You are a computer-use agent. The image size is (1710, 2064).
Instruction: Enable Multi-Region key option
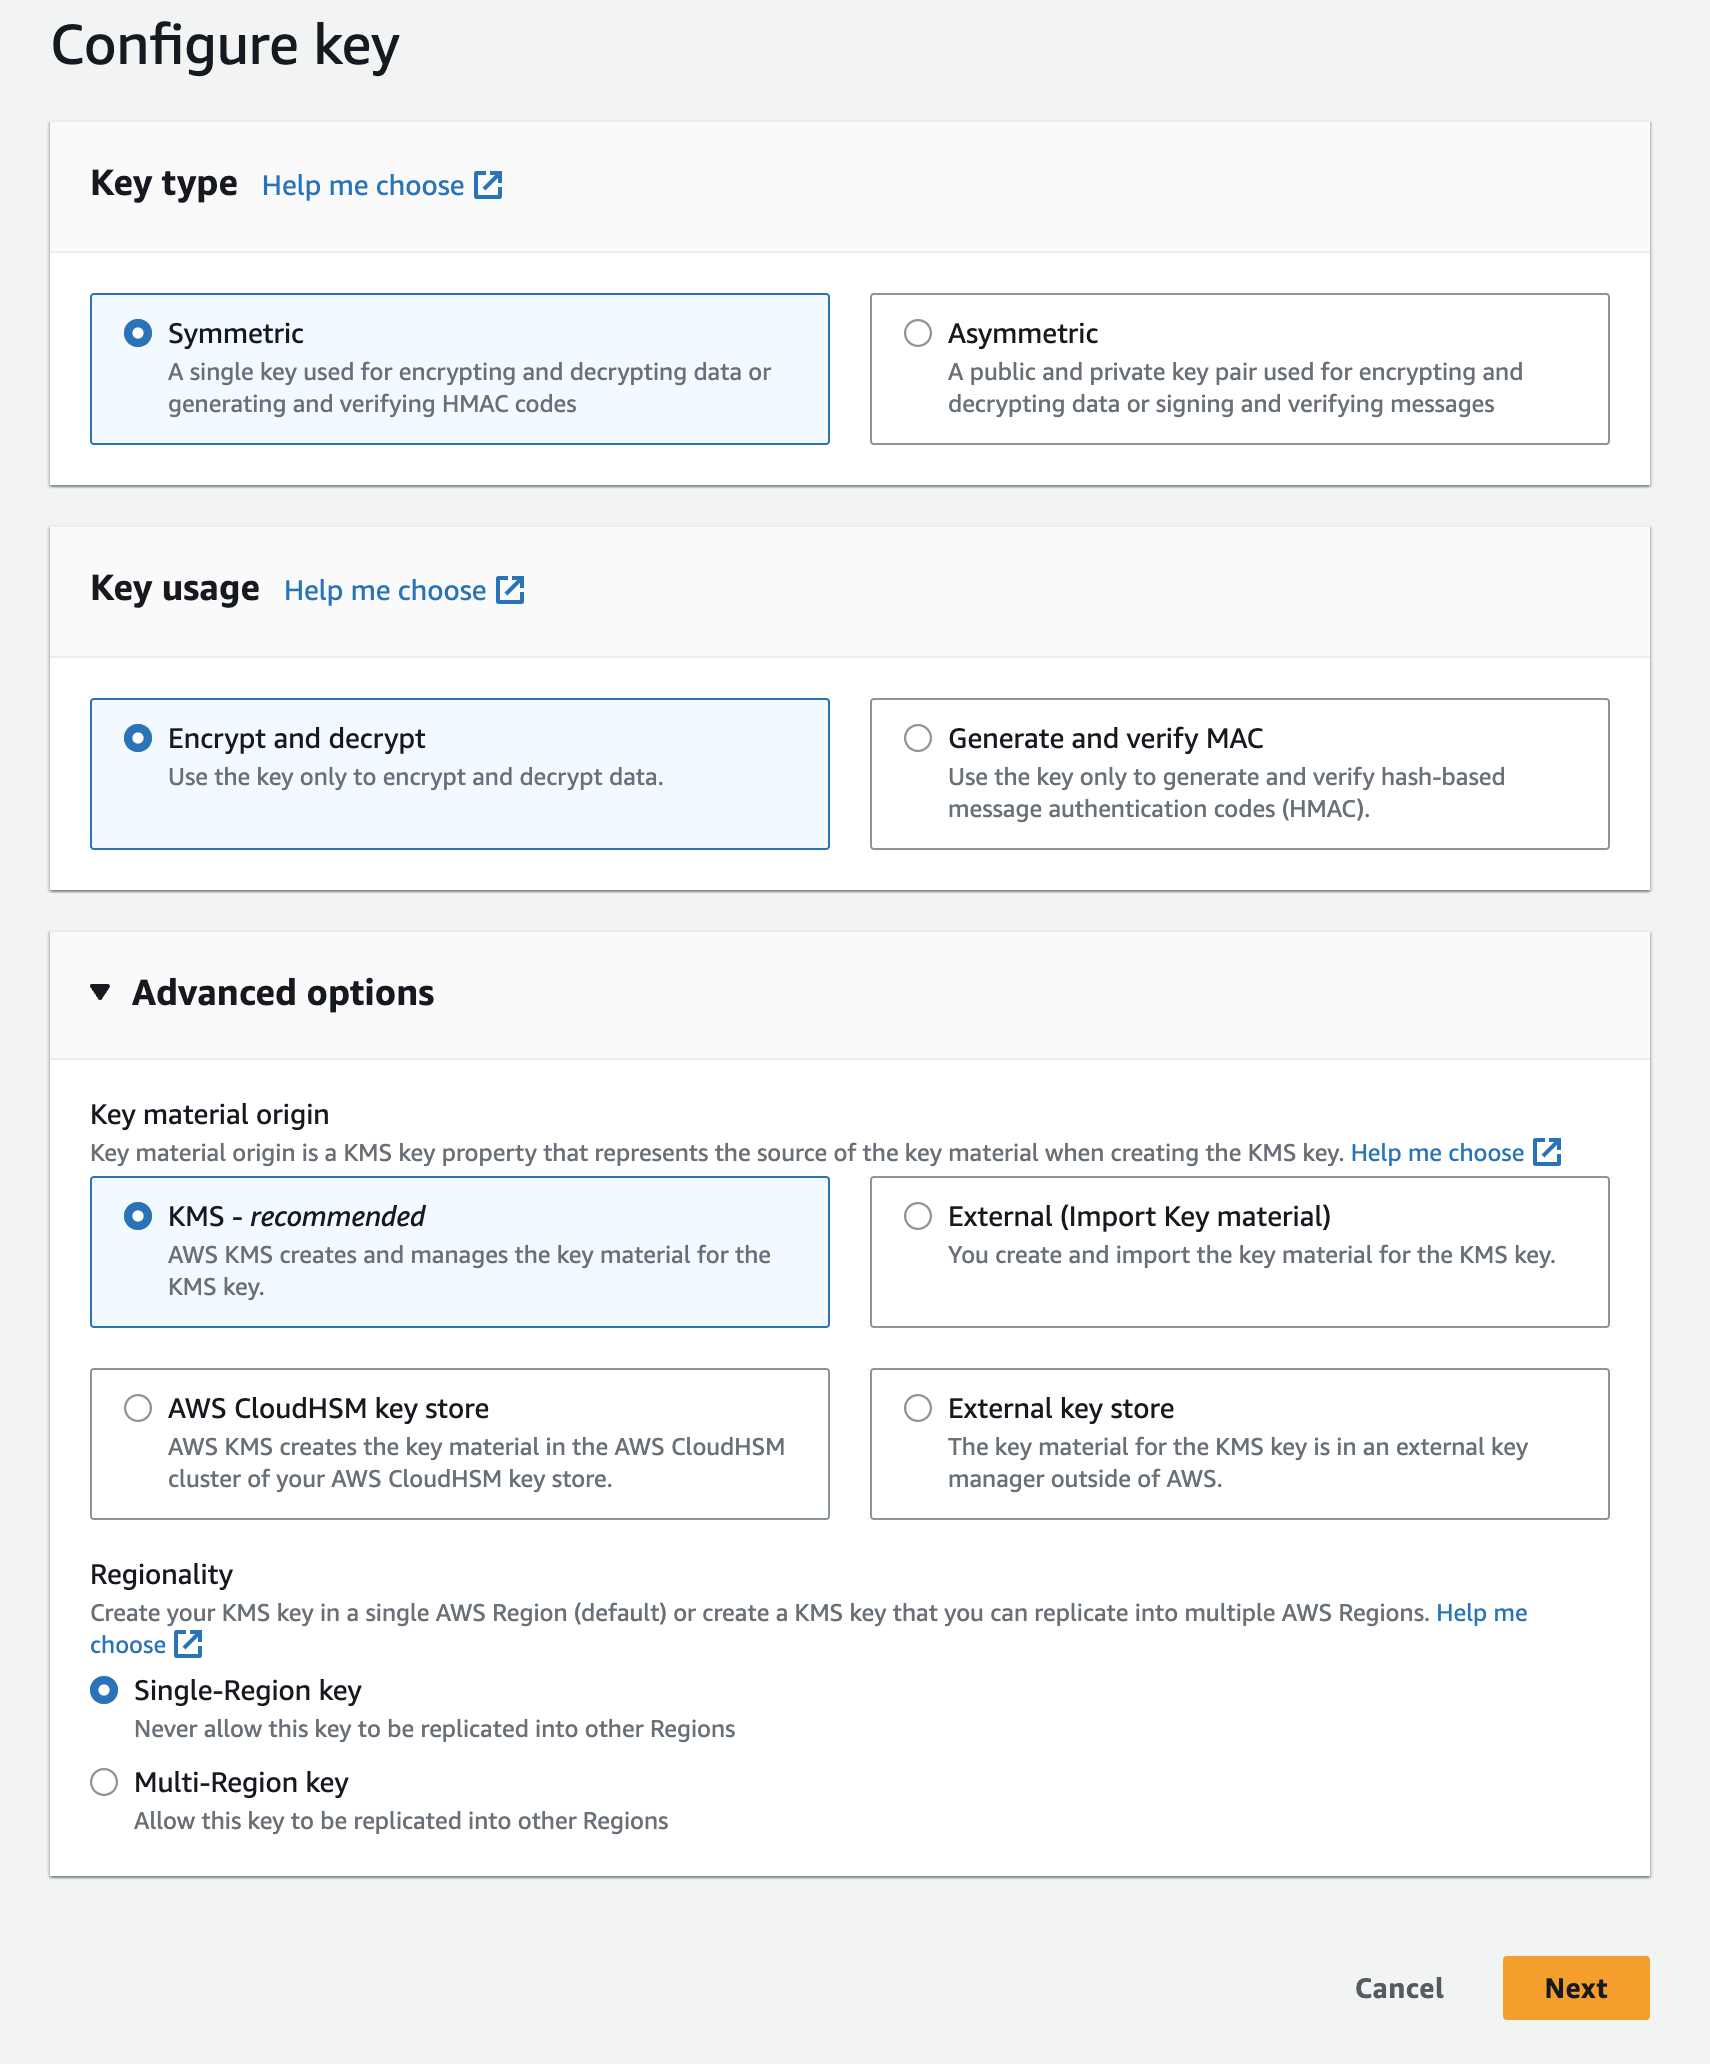(x=104, y=1782)
